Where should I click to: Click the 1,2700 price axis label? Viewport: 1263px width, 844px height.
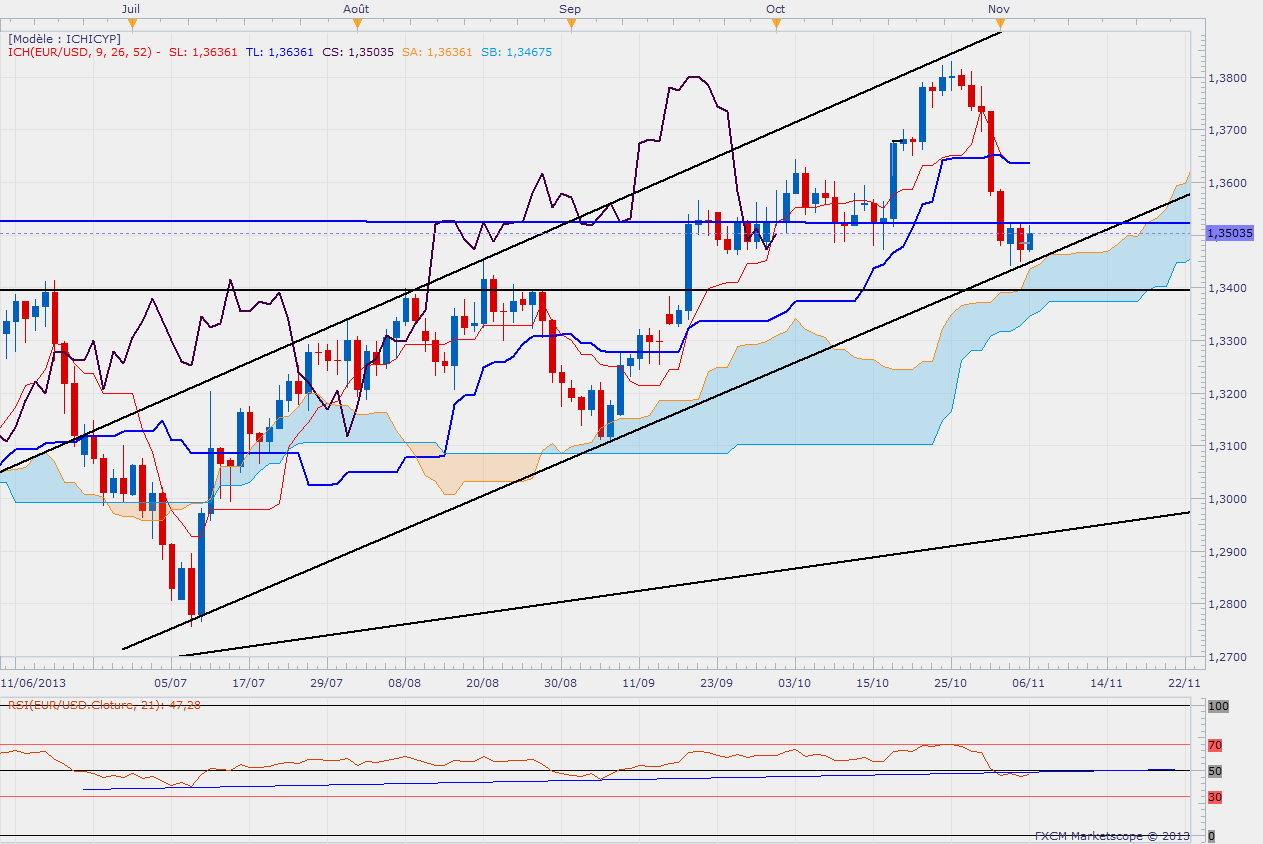point(1225,657)
